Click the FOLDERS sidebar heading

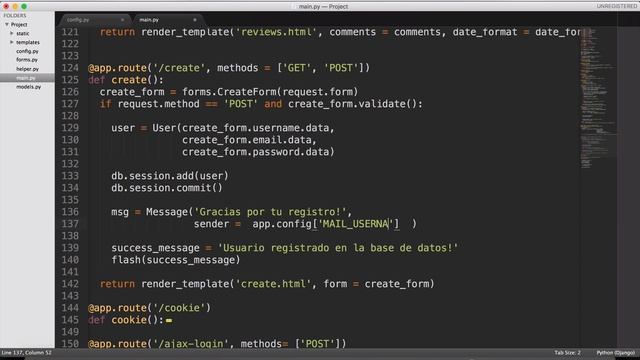click(x=15, y=16)
